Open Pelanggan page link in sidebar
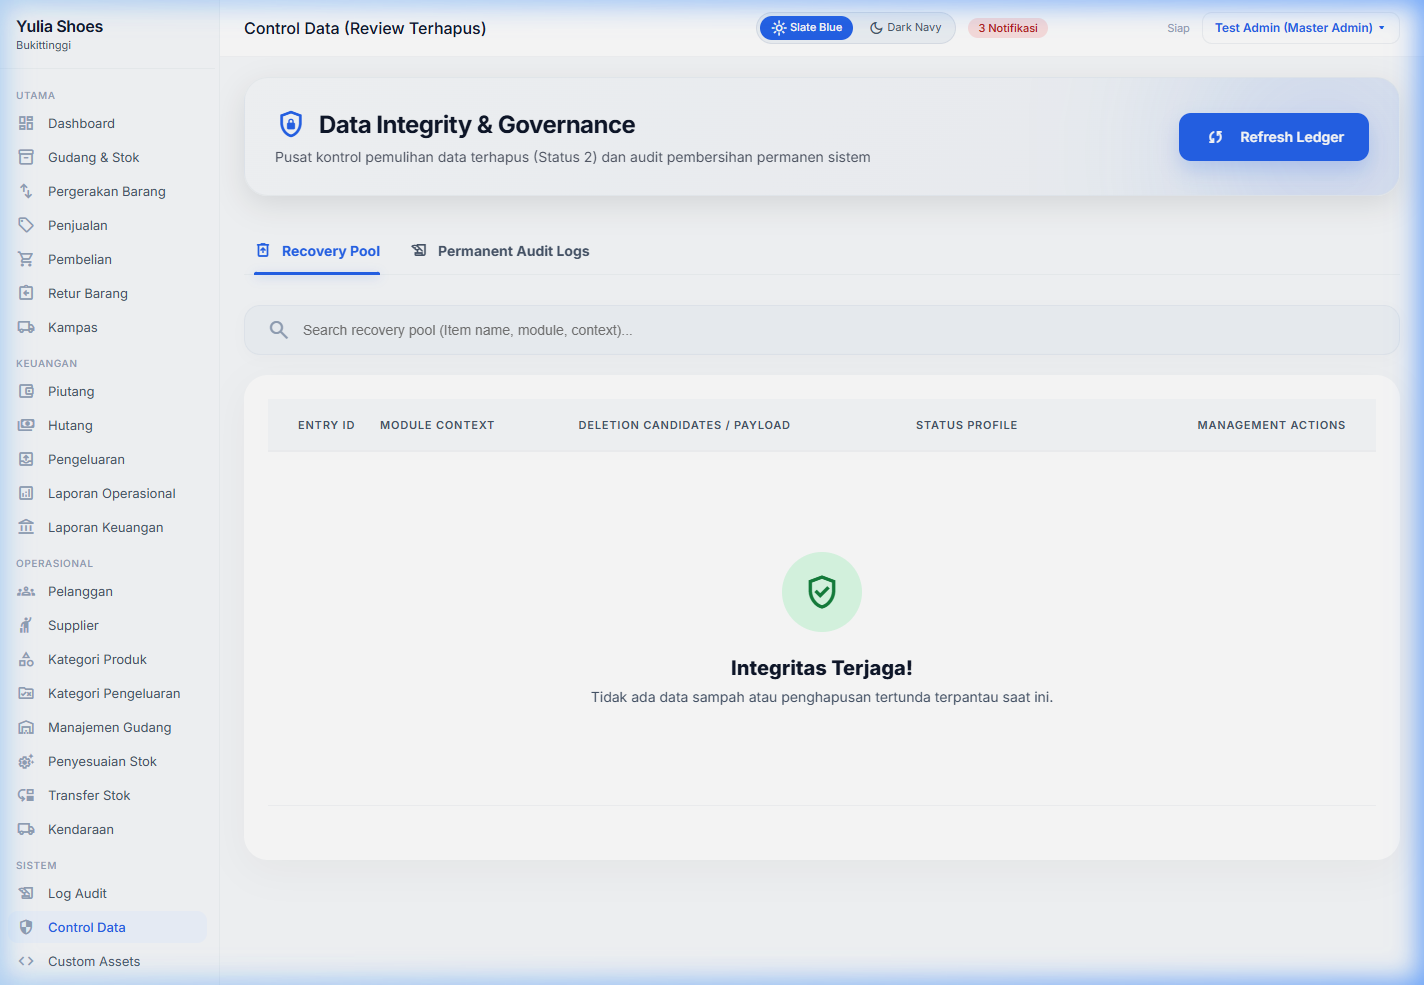The width and height of the screenshot is (1424, 985). [110, 591]
